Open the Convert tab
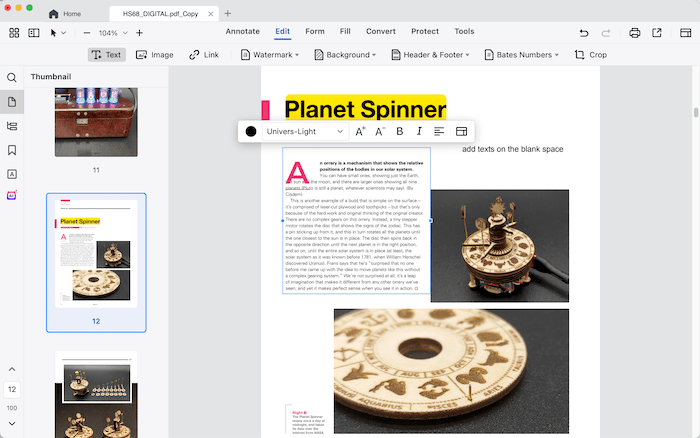This screenshot has height=438, width=700. pos(380,32)
